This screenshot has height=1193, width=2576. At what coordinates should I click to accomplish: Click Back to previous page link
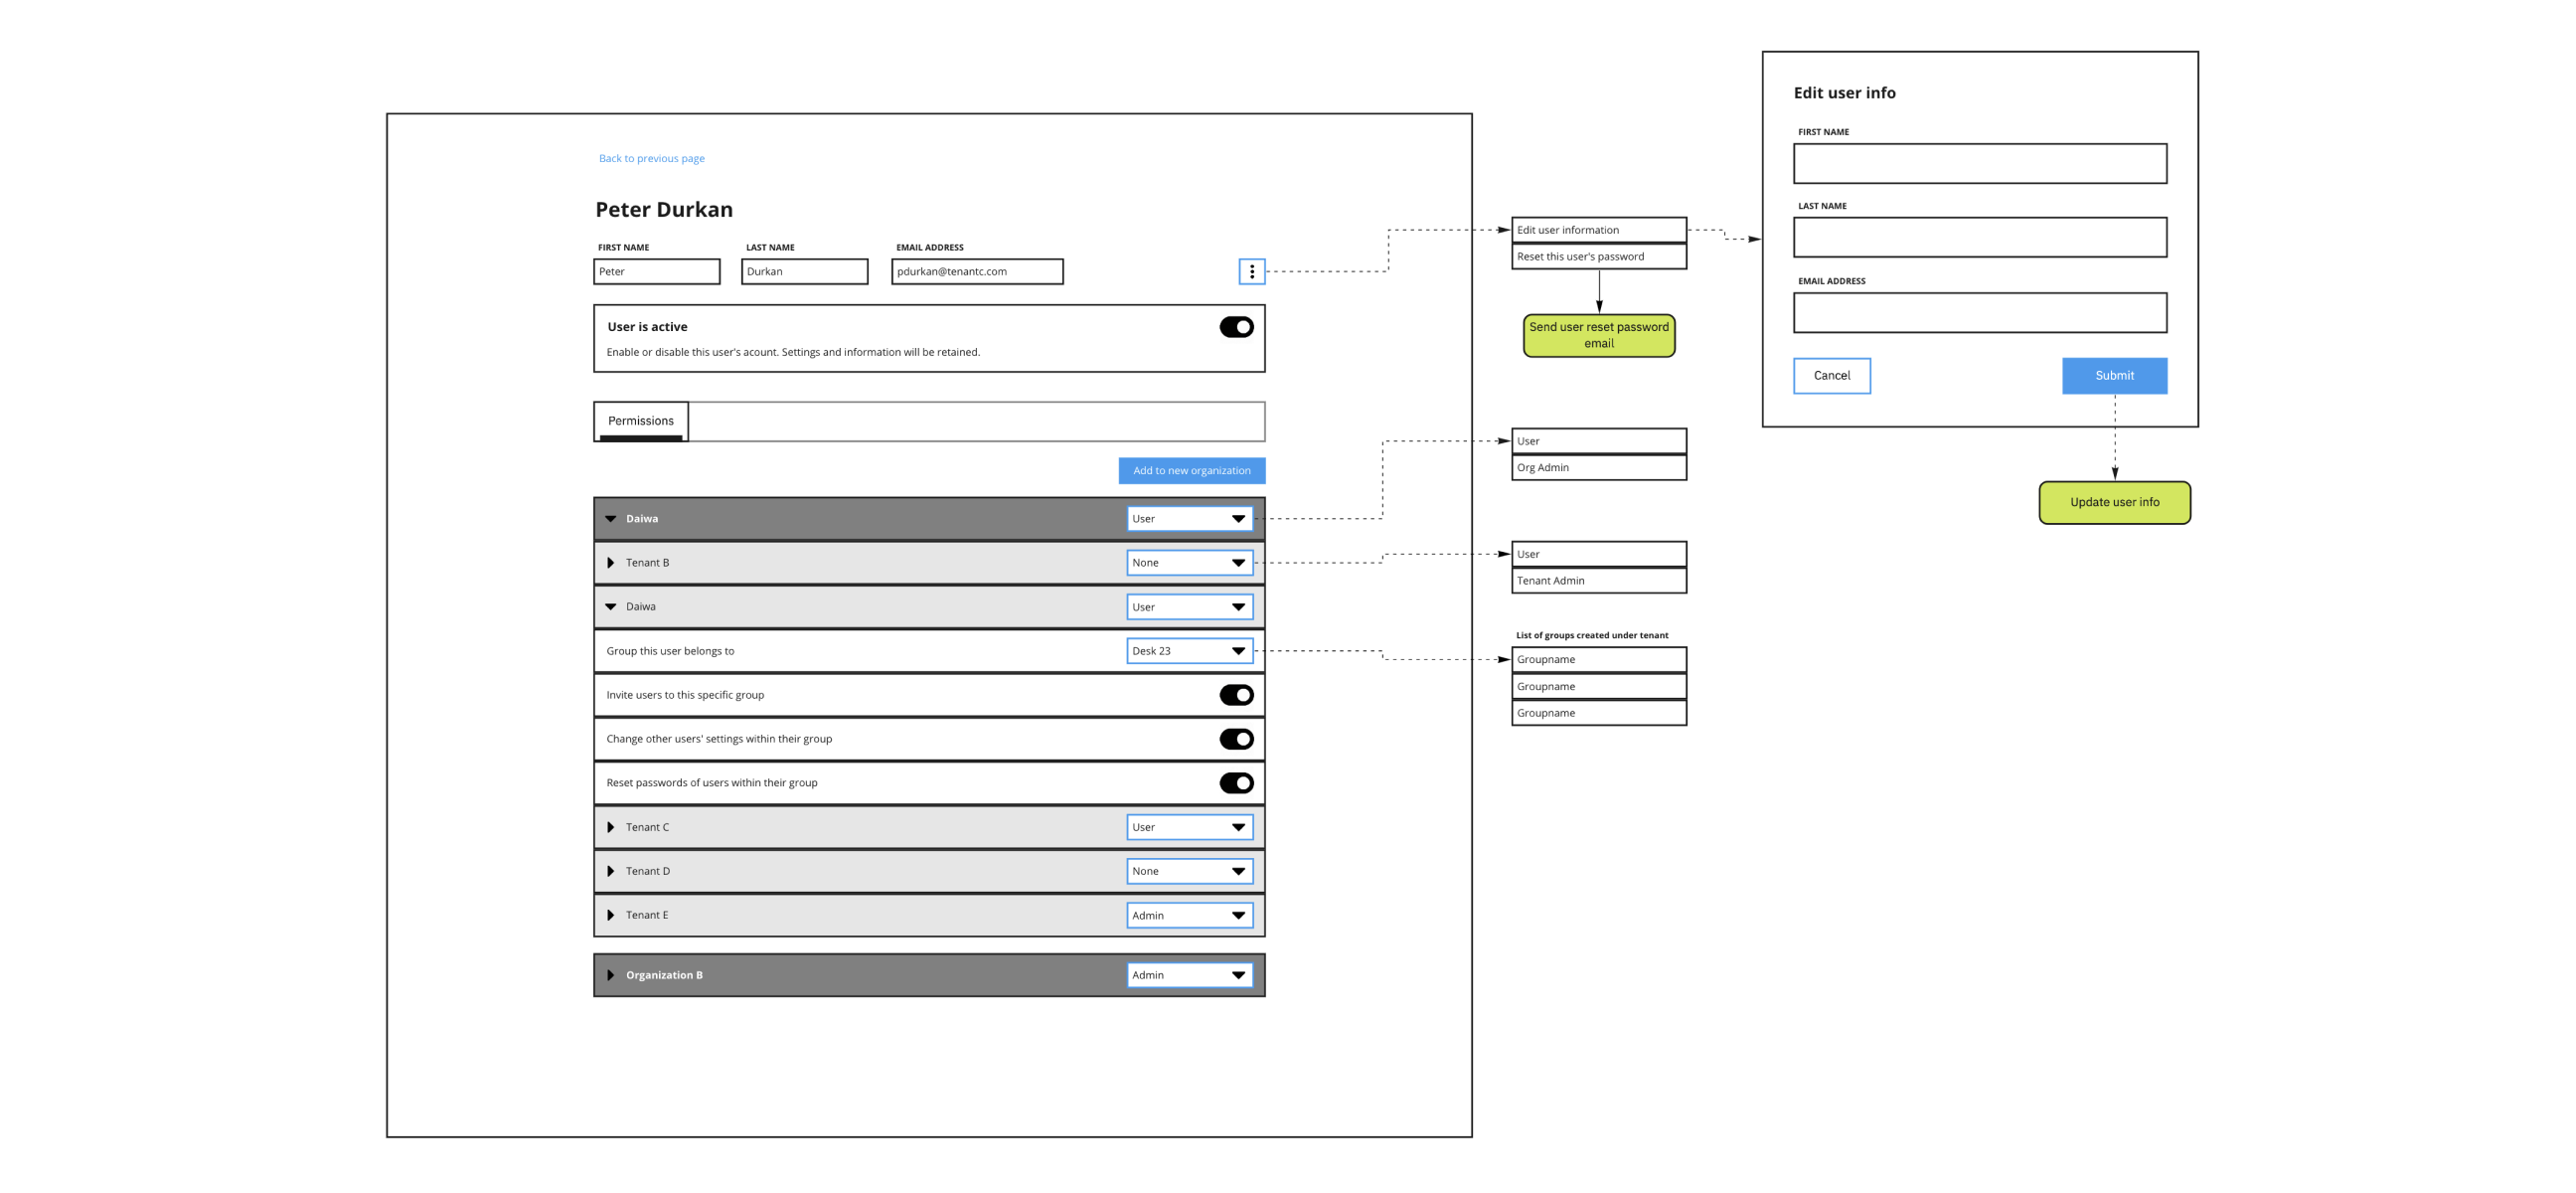(651, 158)
